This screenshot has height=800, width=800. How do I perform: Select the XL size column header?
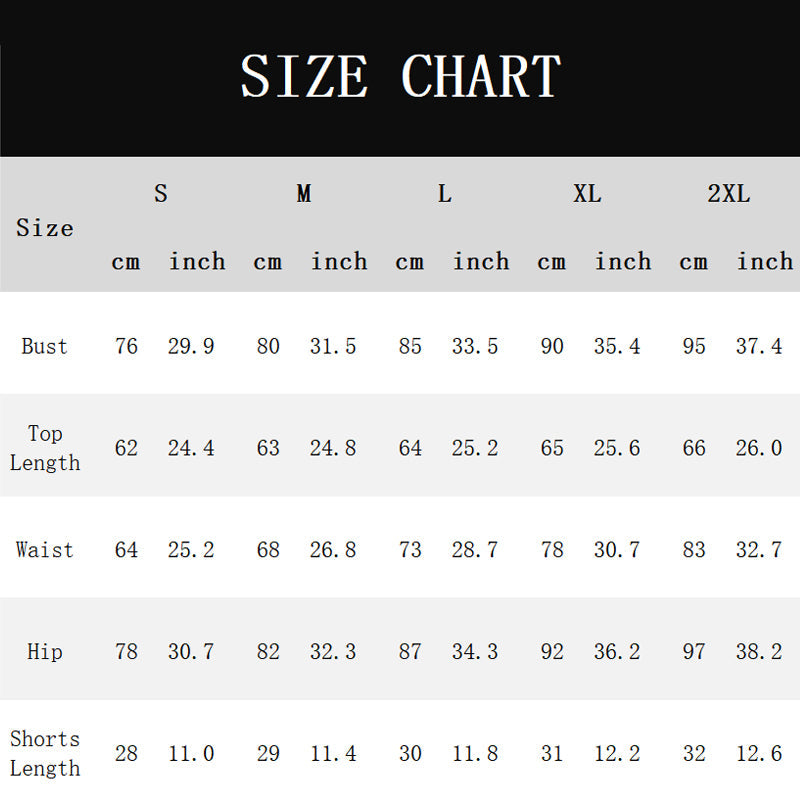[587, 193]
